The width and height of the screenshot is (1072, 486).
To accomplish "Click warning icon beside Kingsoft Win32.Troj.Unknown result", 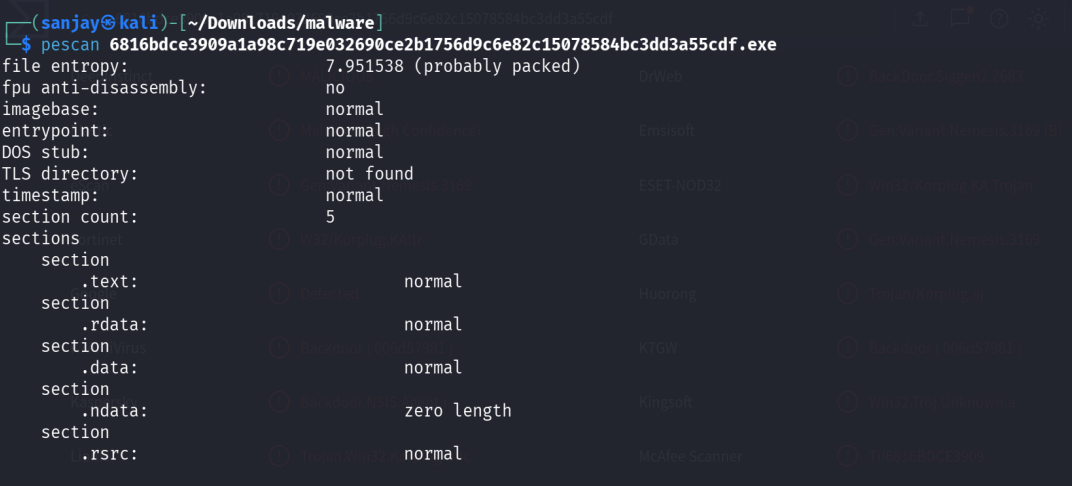I will click(x=848, y=402).
